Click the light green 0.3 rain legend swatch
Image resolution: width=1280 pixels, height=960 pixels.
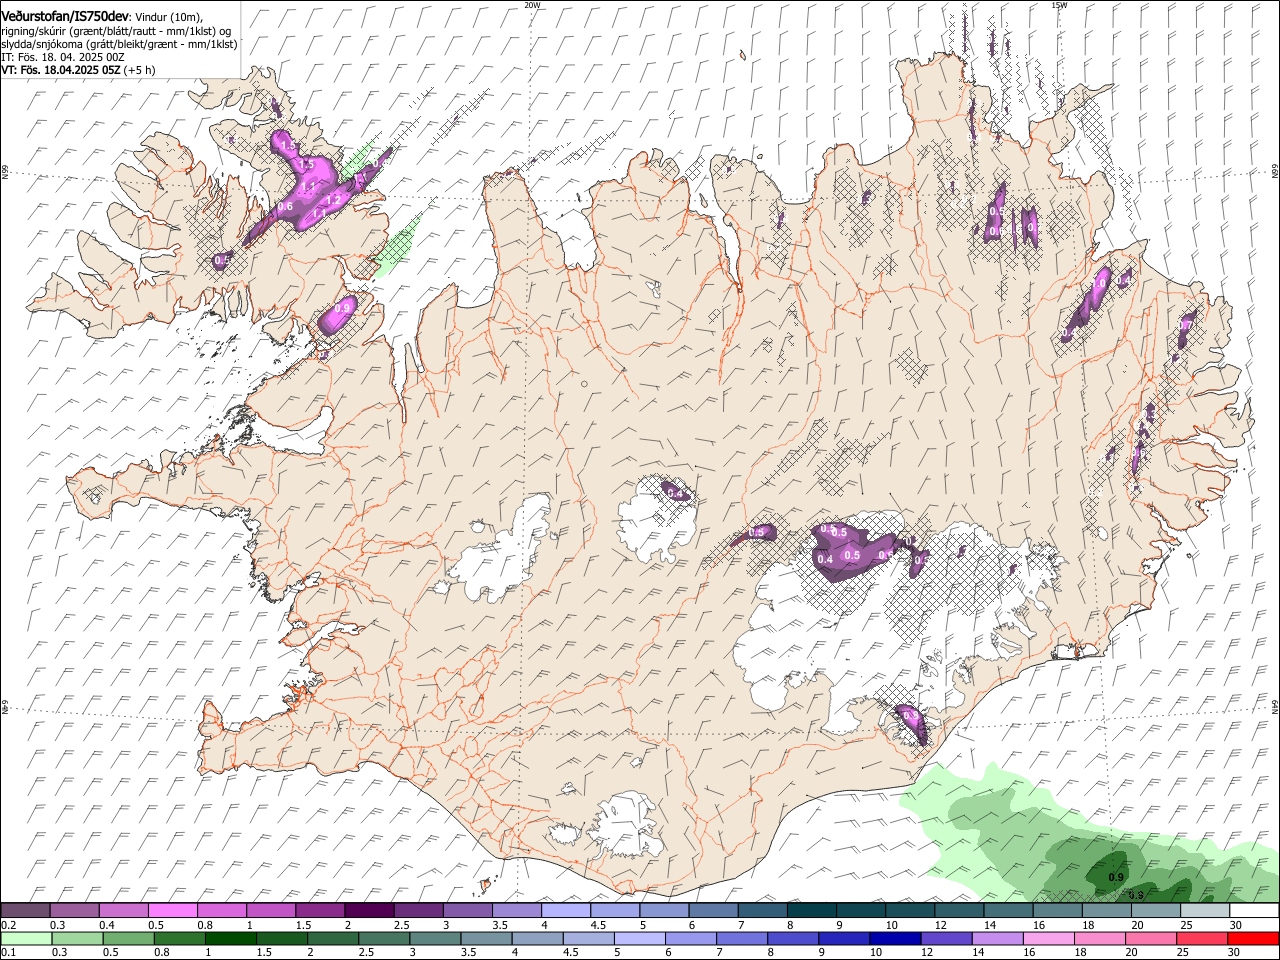point(78,938)
